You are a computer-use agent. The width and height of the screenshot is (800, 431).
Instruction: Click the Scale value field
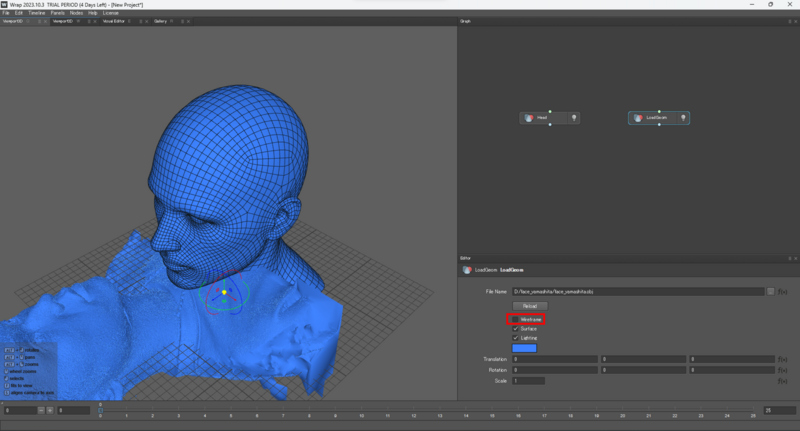pyautogui.click(x=529, y=381)
